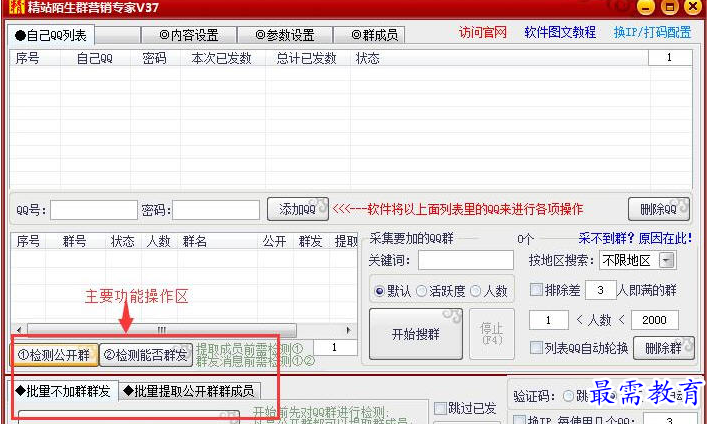Open the 批量提取公开群群成员 tab

coord(189,391)
